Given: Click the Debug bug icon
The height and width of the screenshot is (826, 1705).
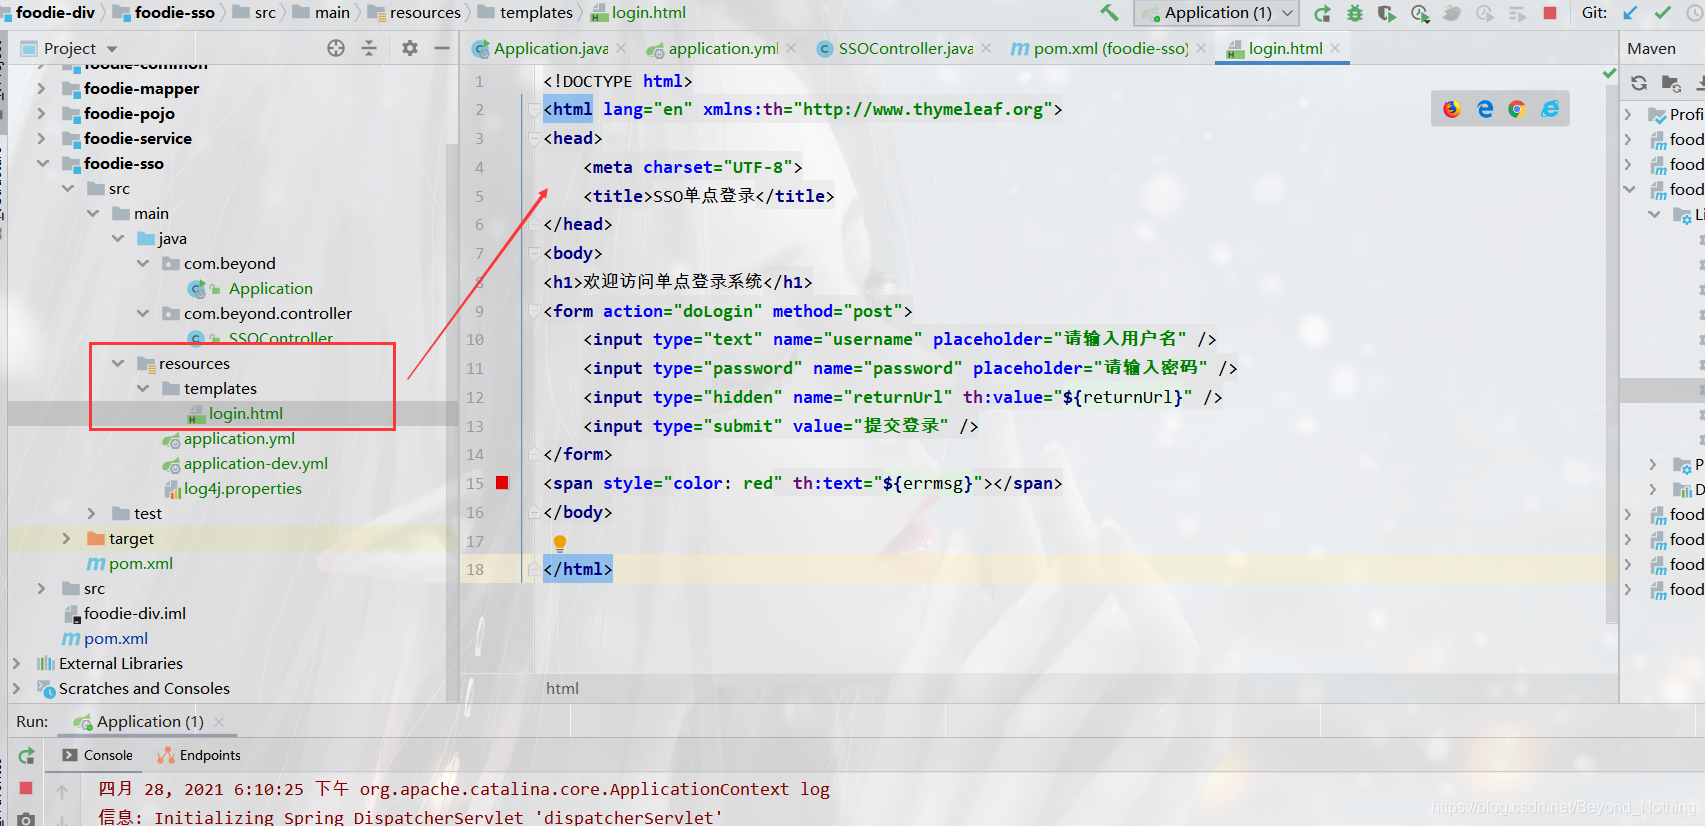Looking at the screenshot, I should [1354, 13].
